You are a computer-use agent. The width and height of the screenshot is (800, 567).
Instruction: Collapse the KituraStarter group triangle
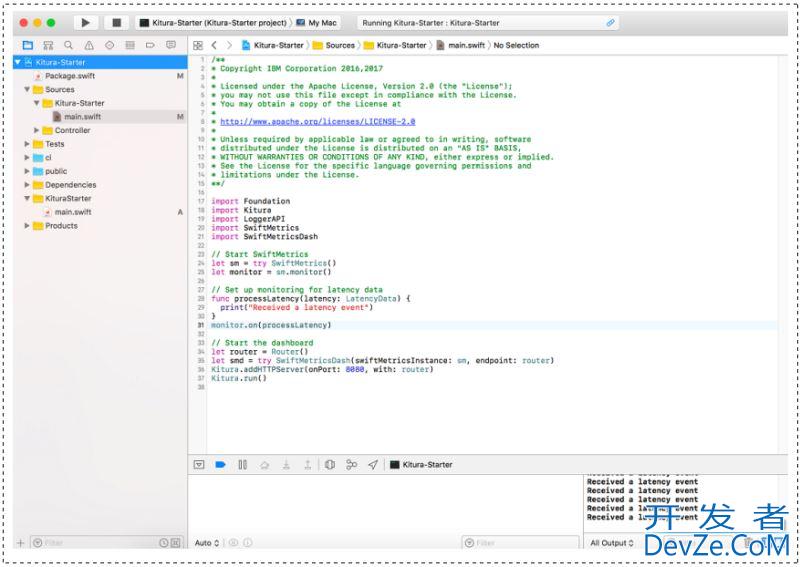pos(27,199)
